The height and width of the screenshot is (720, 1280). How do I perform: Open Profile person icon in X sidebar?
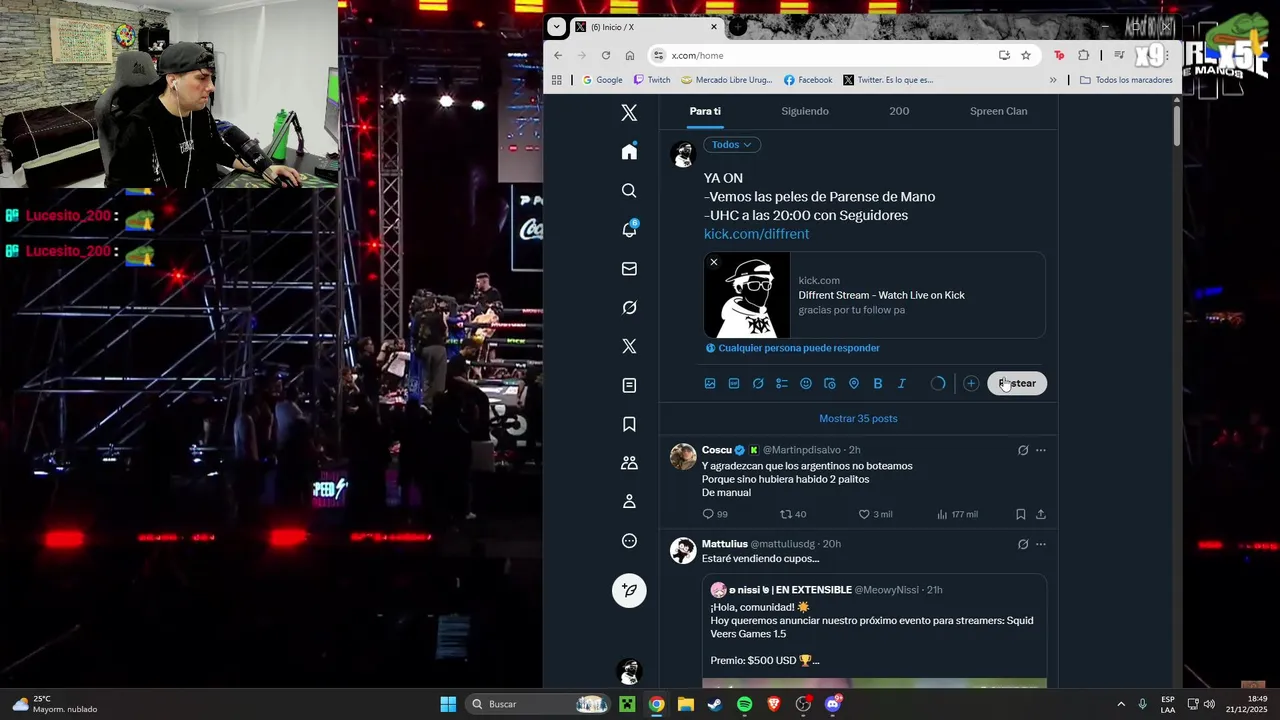click(x=629, y=501)
